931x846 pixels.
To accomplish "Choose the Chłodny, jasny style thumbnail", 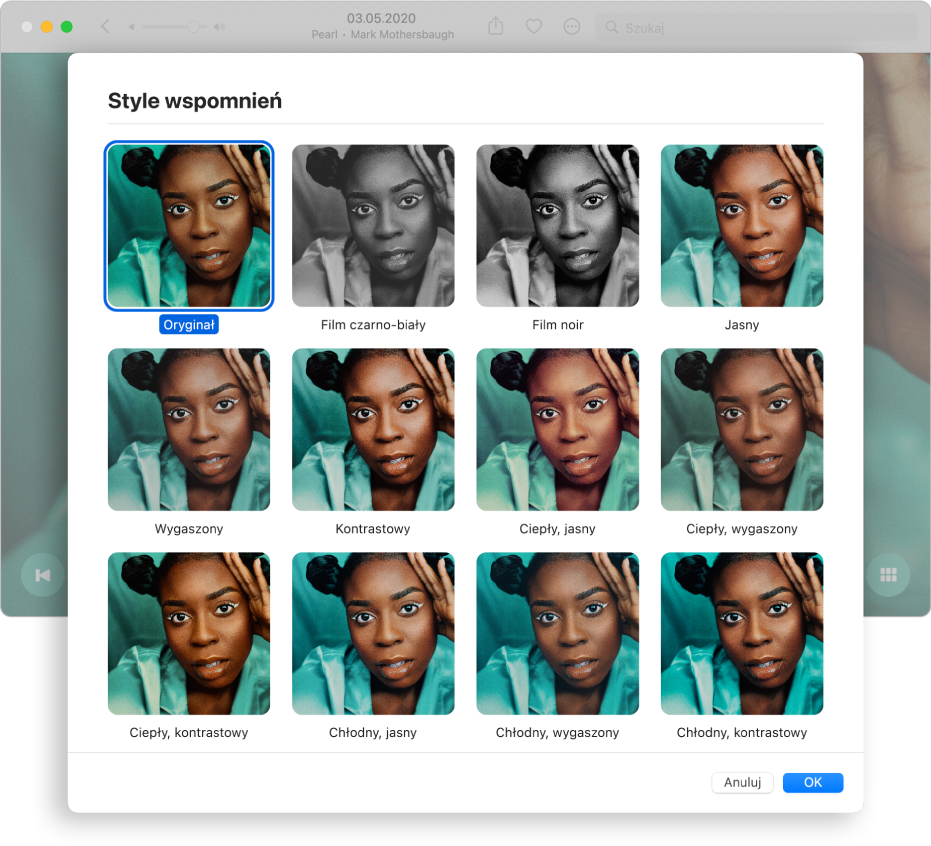I will 373,634.
